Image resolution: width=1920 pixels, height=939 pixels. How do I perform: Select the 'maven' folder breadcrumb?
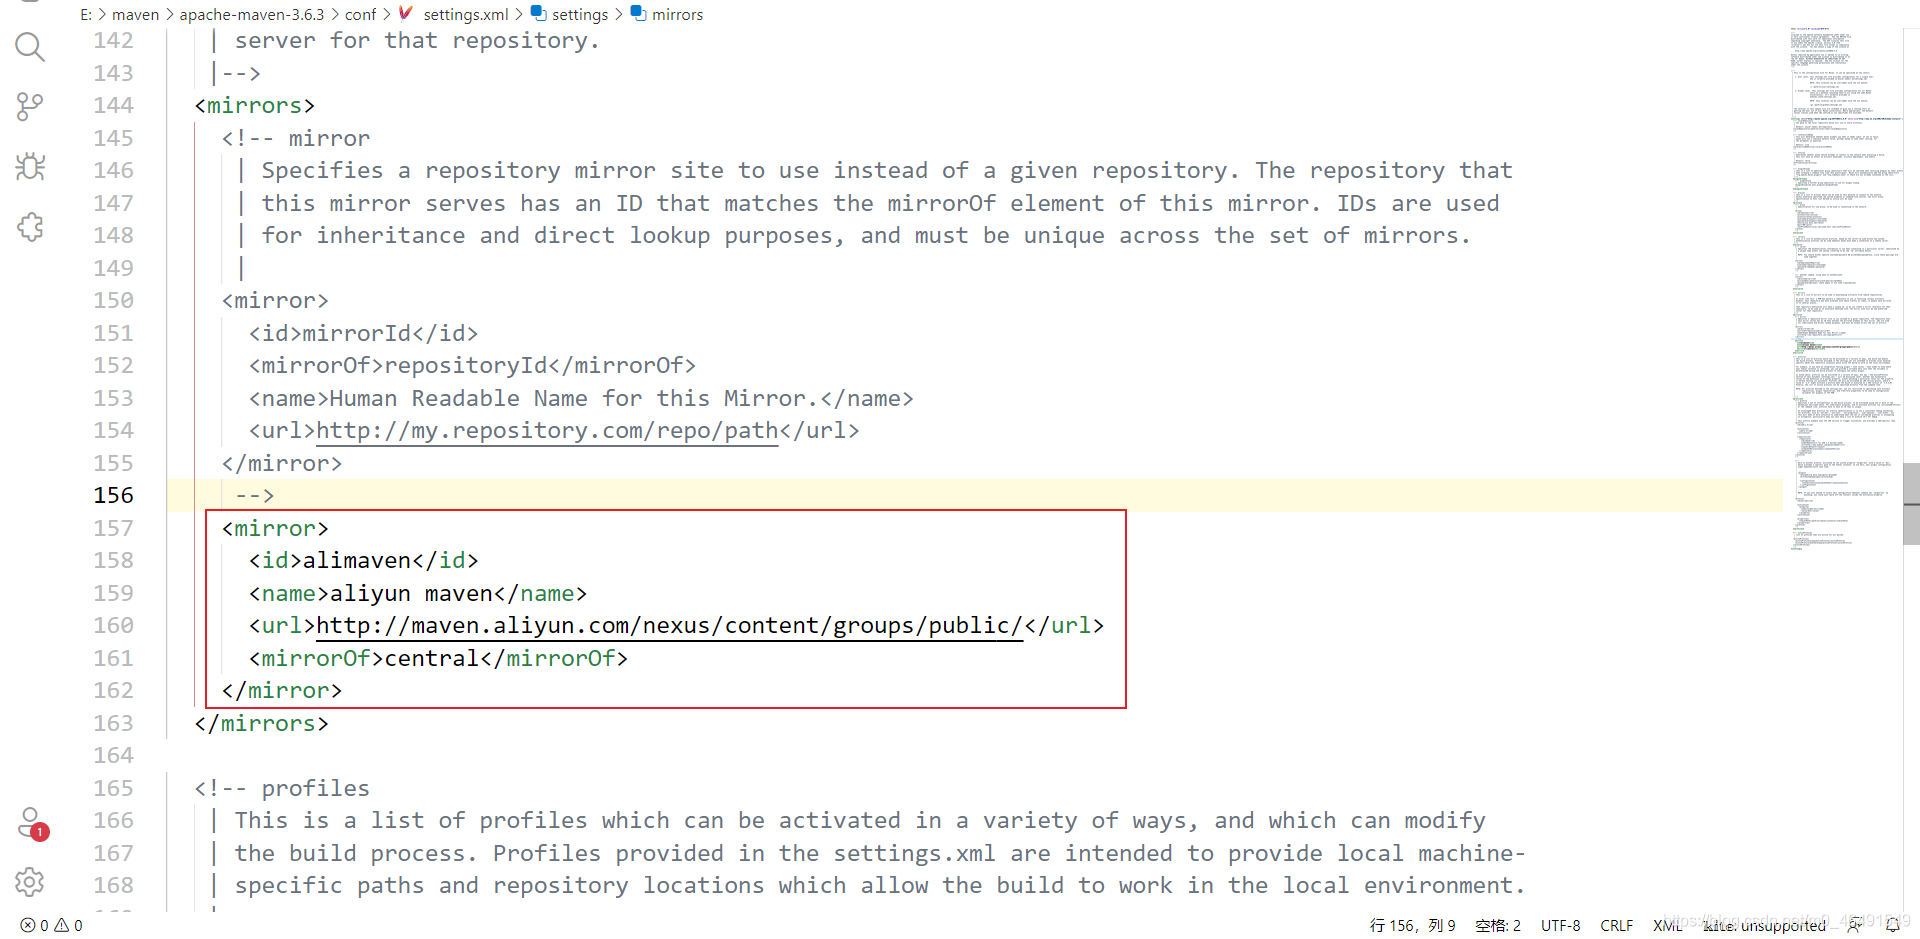click(136, 14)
